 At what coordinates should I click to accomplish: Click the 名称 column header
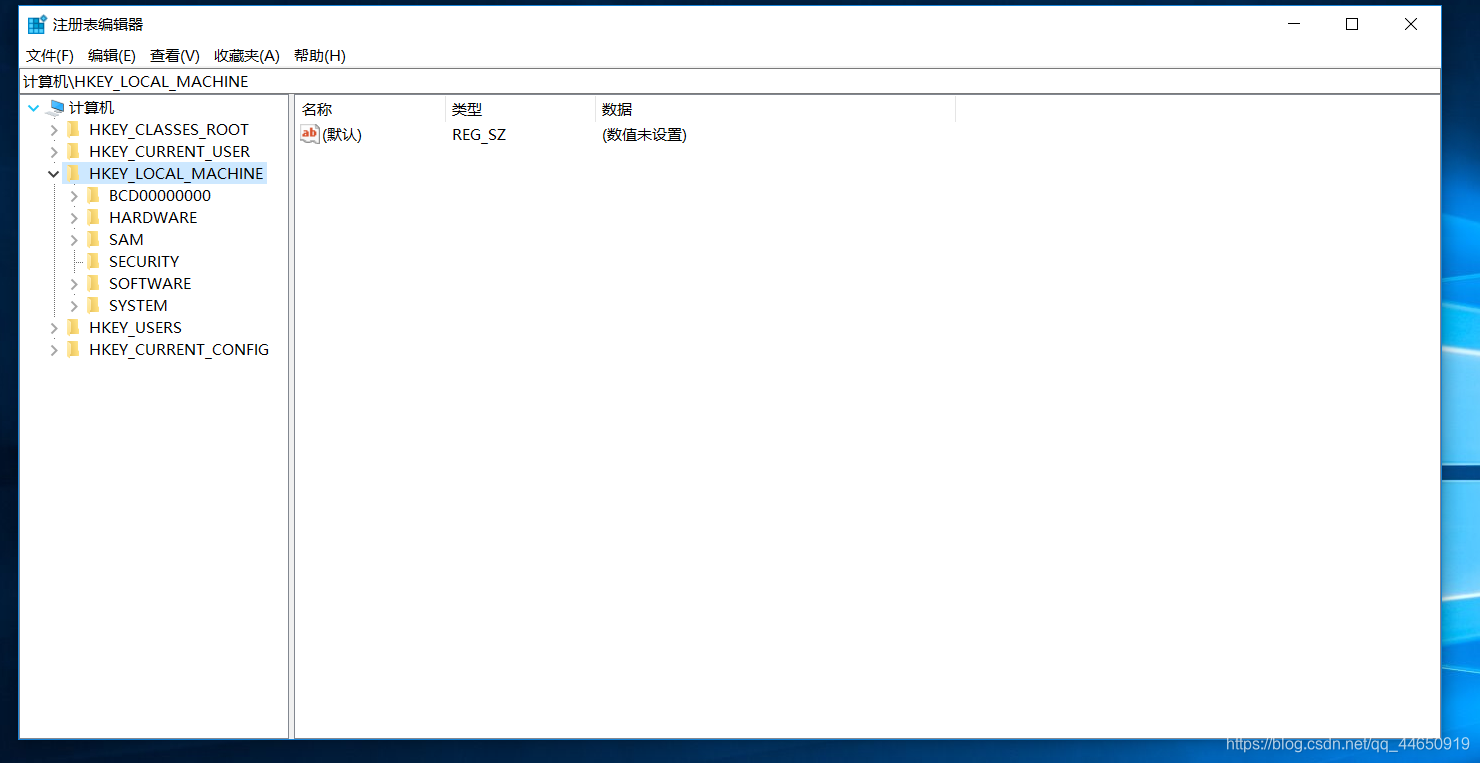pos(370,110)
